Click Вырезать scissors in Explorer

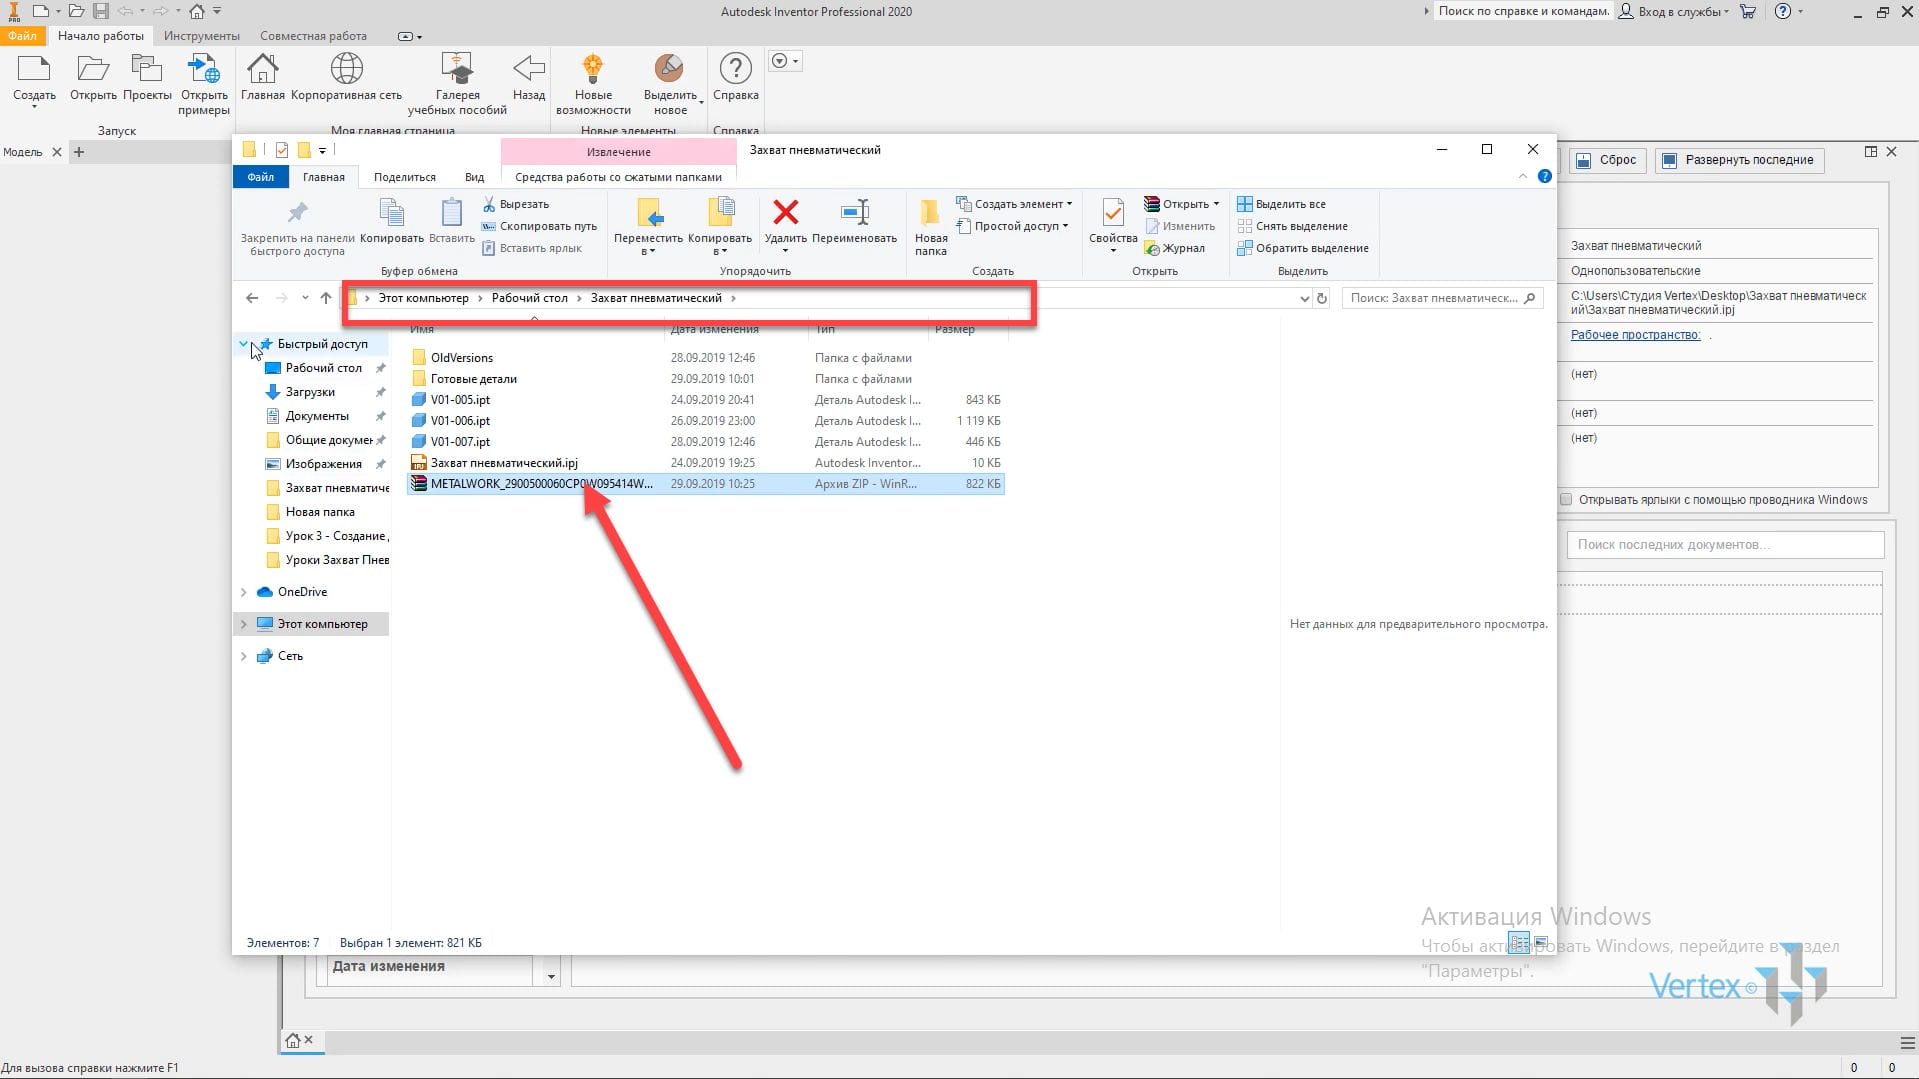pyautogui.click(x=516, y=204)
